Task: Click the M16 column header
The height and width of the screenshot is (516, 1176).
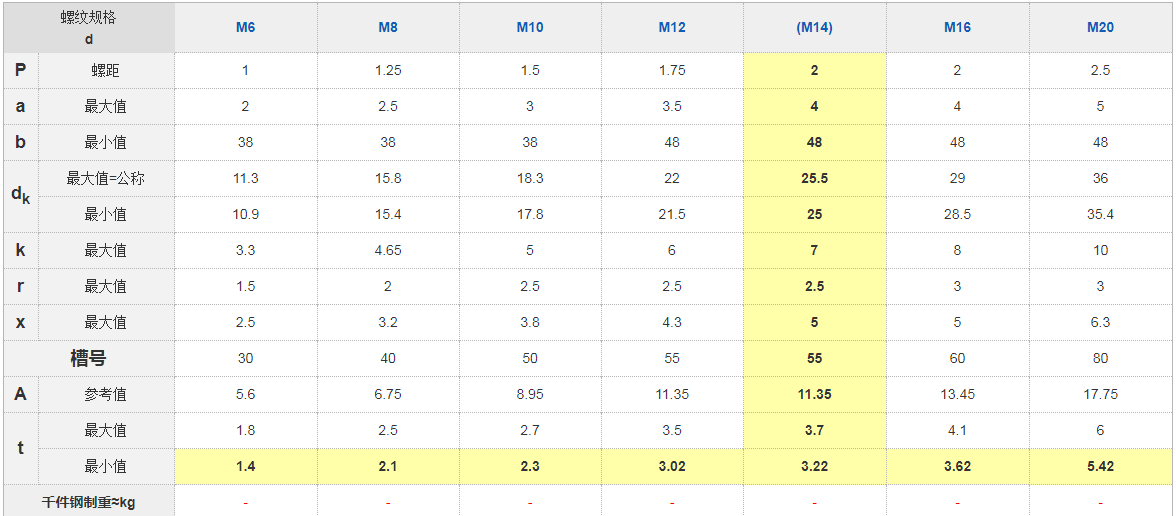Action: 957,27
